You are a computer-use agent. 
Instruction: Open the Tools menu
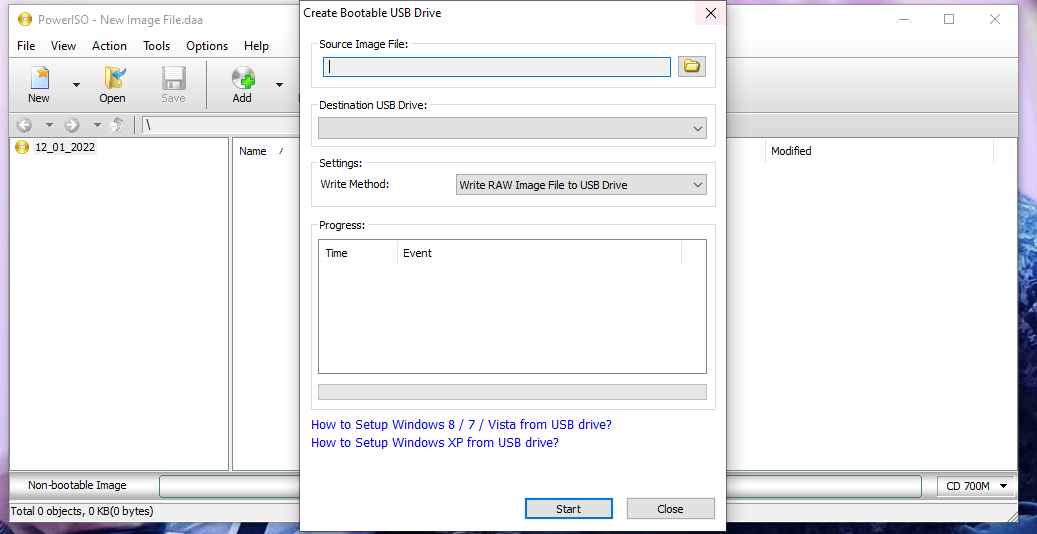(x=157, y=46)
